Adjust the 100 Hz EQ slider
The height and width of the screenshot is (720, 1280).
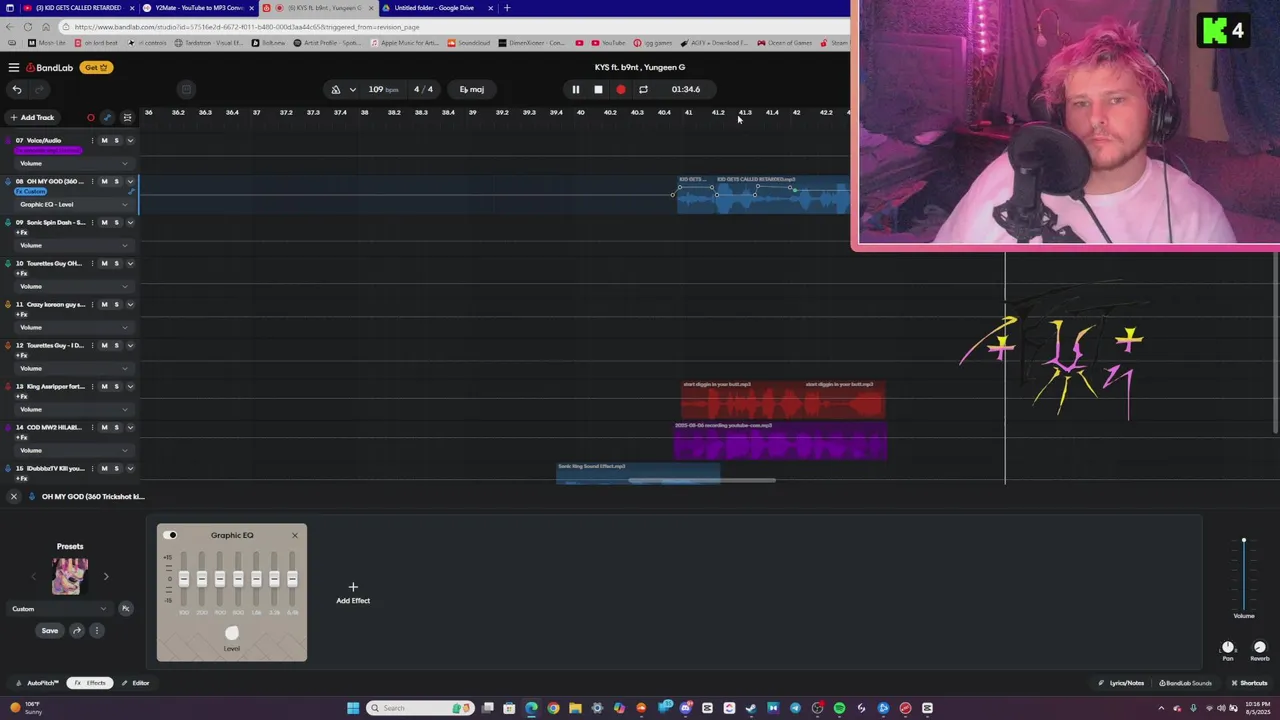pos(184,579)
